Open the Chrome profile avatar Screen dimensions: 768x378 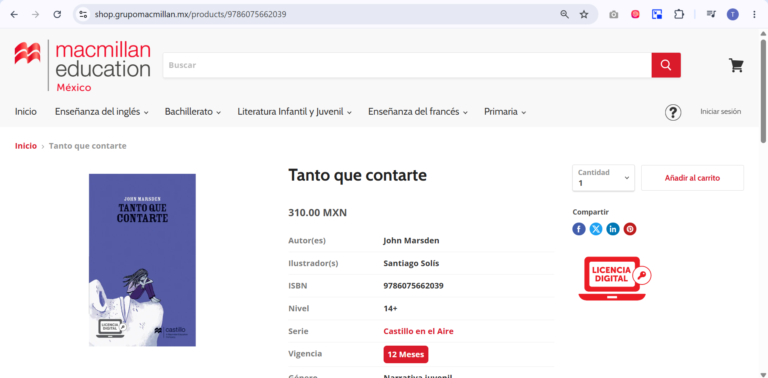click(733, 14)
